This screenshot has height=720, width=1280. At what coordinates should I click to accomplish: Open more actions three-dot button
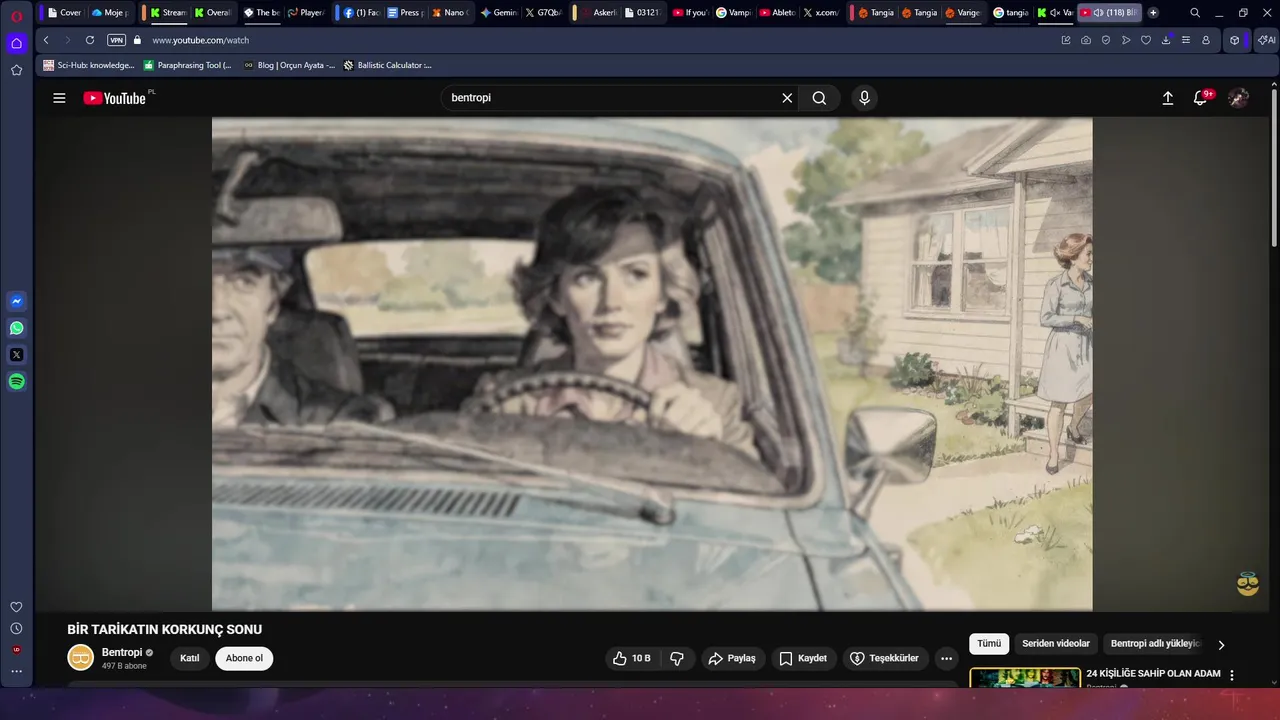pos(946,658)
